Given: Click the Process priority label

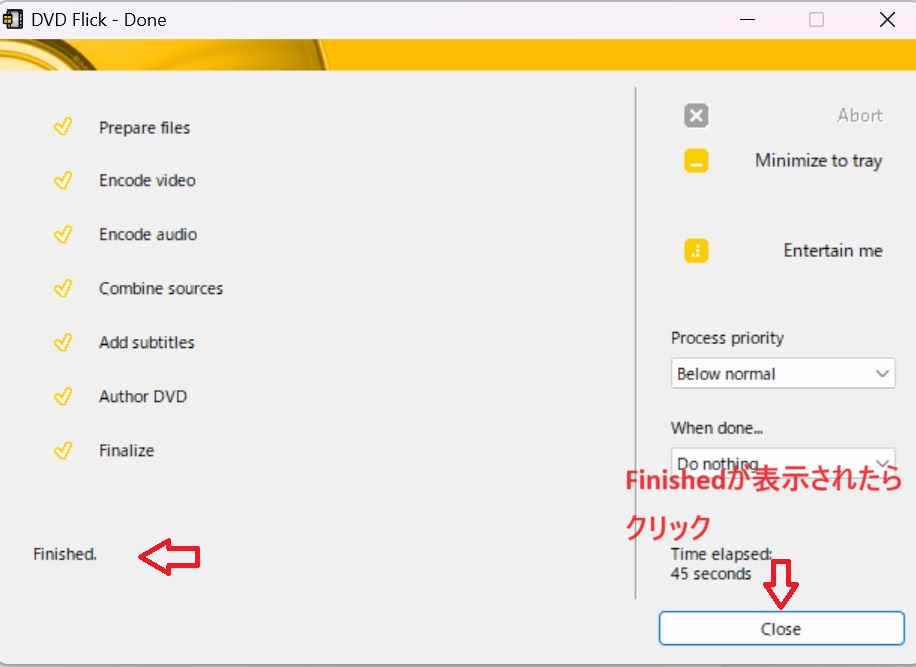Looking at the screenshot, I should click(727, 338).
